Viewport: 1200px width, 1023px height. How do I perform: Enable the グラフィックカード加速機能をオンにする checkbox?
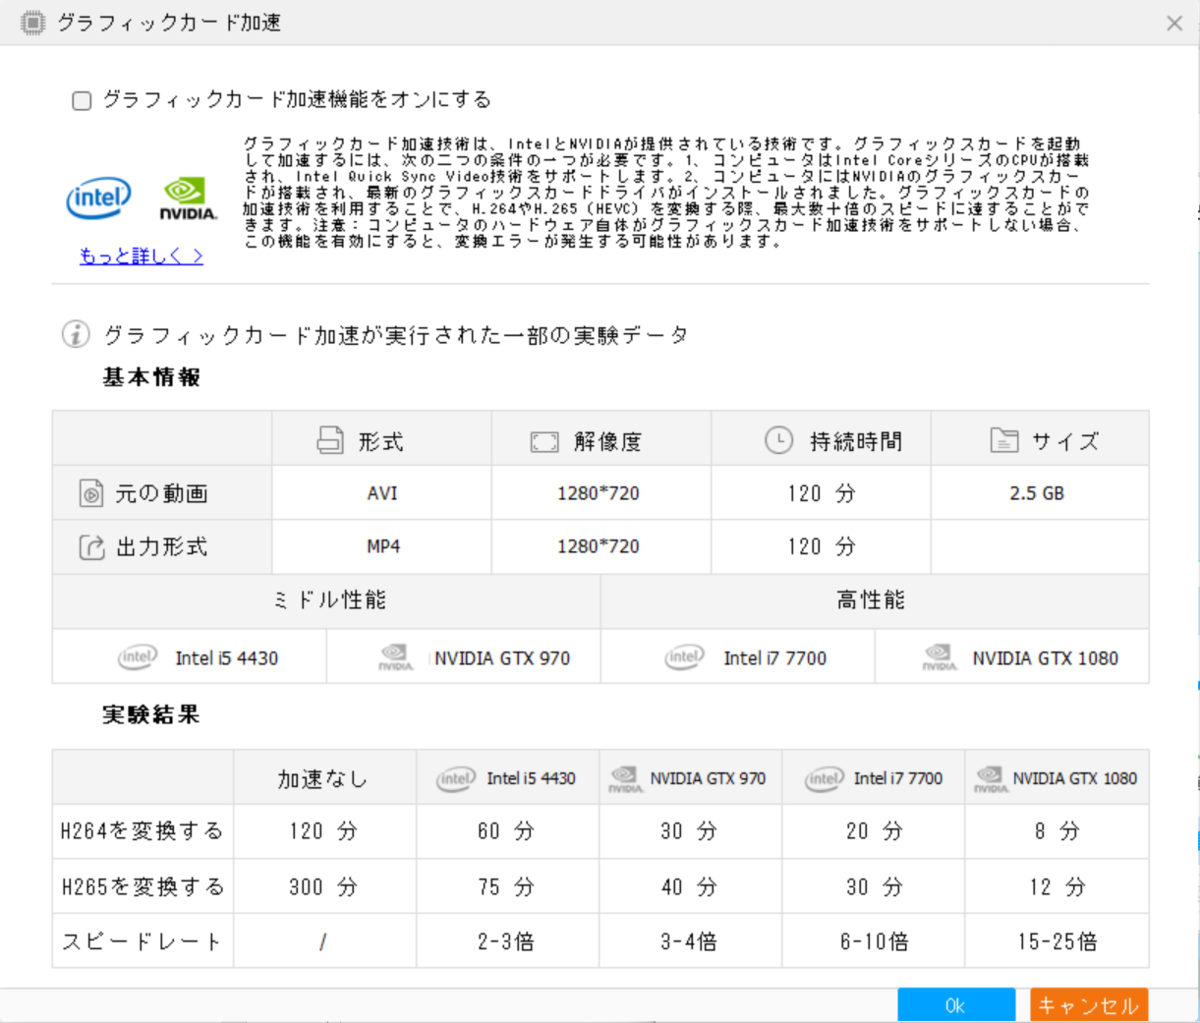coord(82,100)
